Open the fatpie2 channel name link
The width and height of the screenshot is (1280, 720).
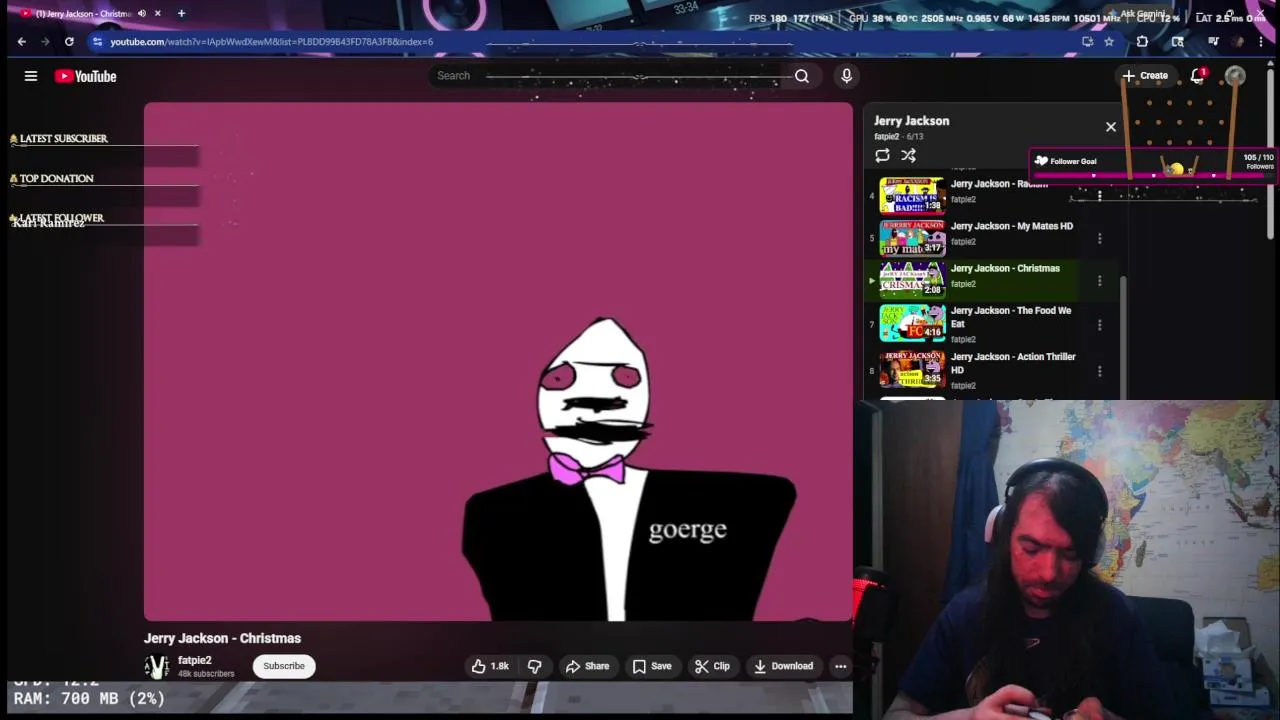pos(194,660)
